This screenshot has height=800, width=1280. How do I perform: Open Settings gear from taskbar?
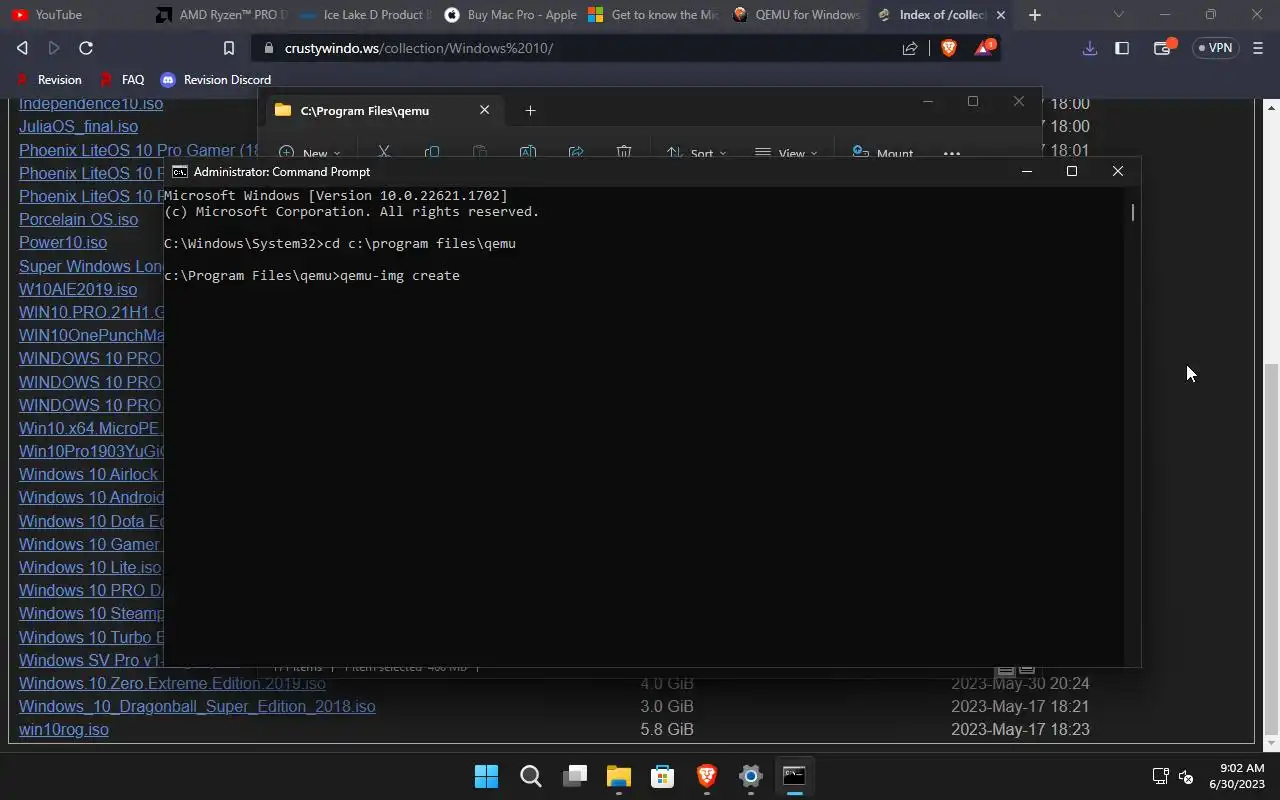pos(751,776)
